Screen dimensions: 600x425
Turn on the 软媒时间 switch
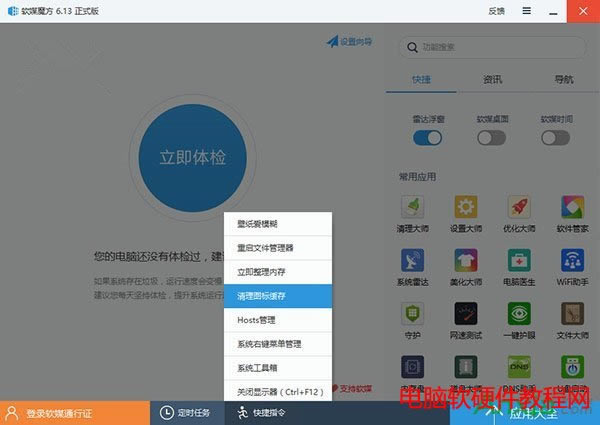pyautogui.click(x=556, y=138)
